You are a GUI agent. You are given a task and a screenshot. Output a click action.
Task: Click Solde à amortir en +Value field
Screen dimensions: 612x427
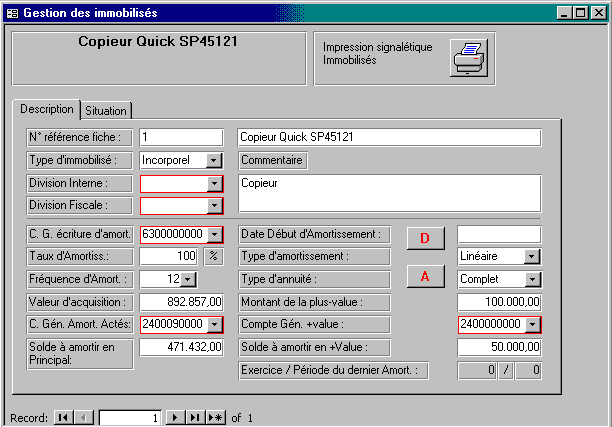coord(499,347)
